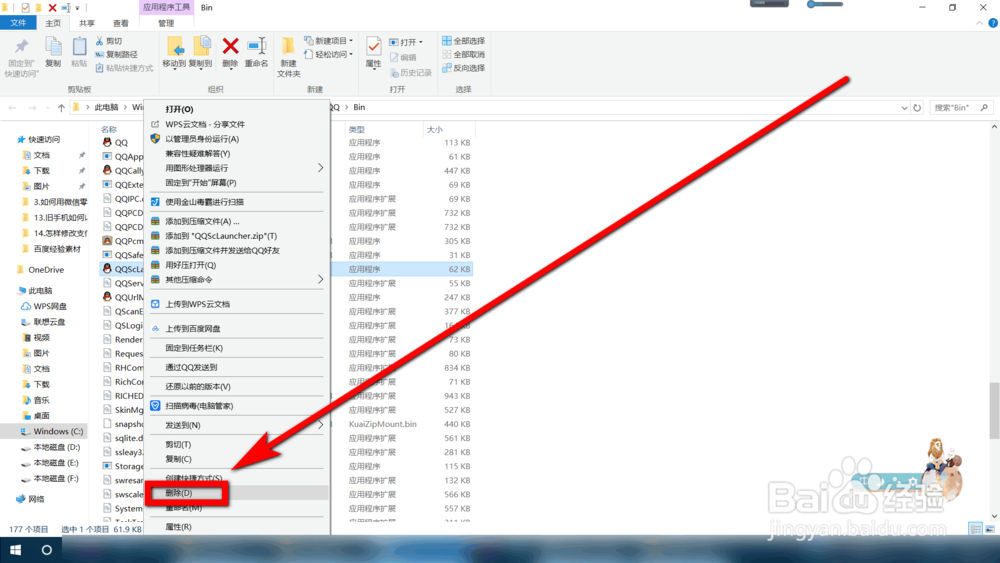Screen dimensions: 1000x563
Task: Switch to the Share (共享) tab
Action: (x=87, y=23)
